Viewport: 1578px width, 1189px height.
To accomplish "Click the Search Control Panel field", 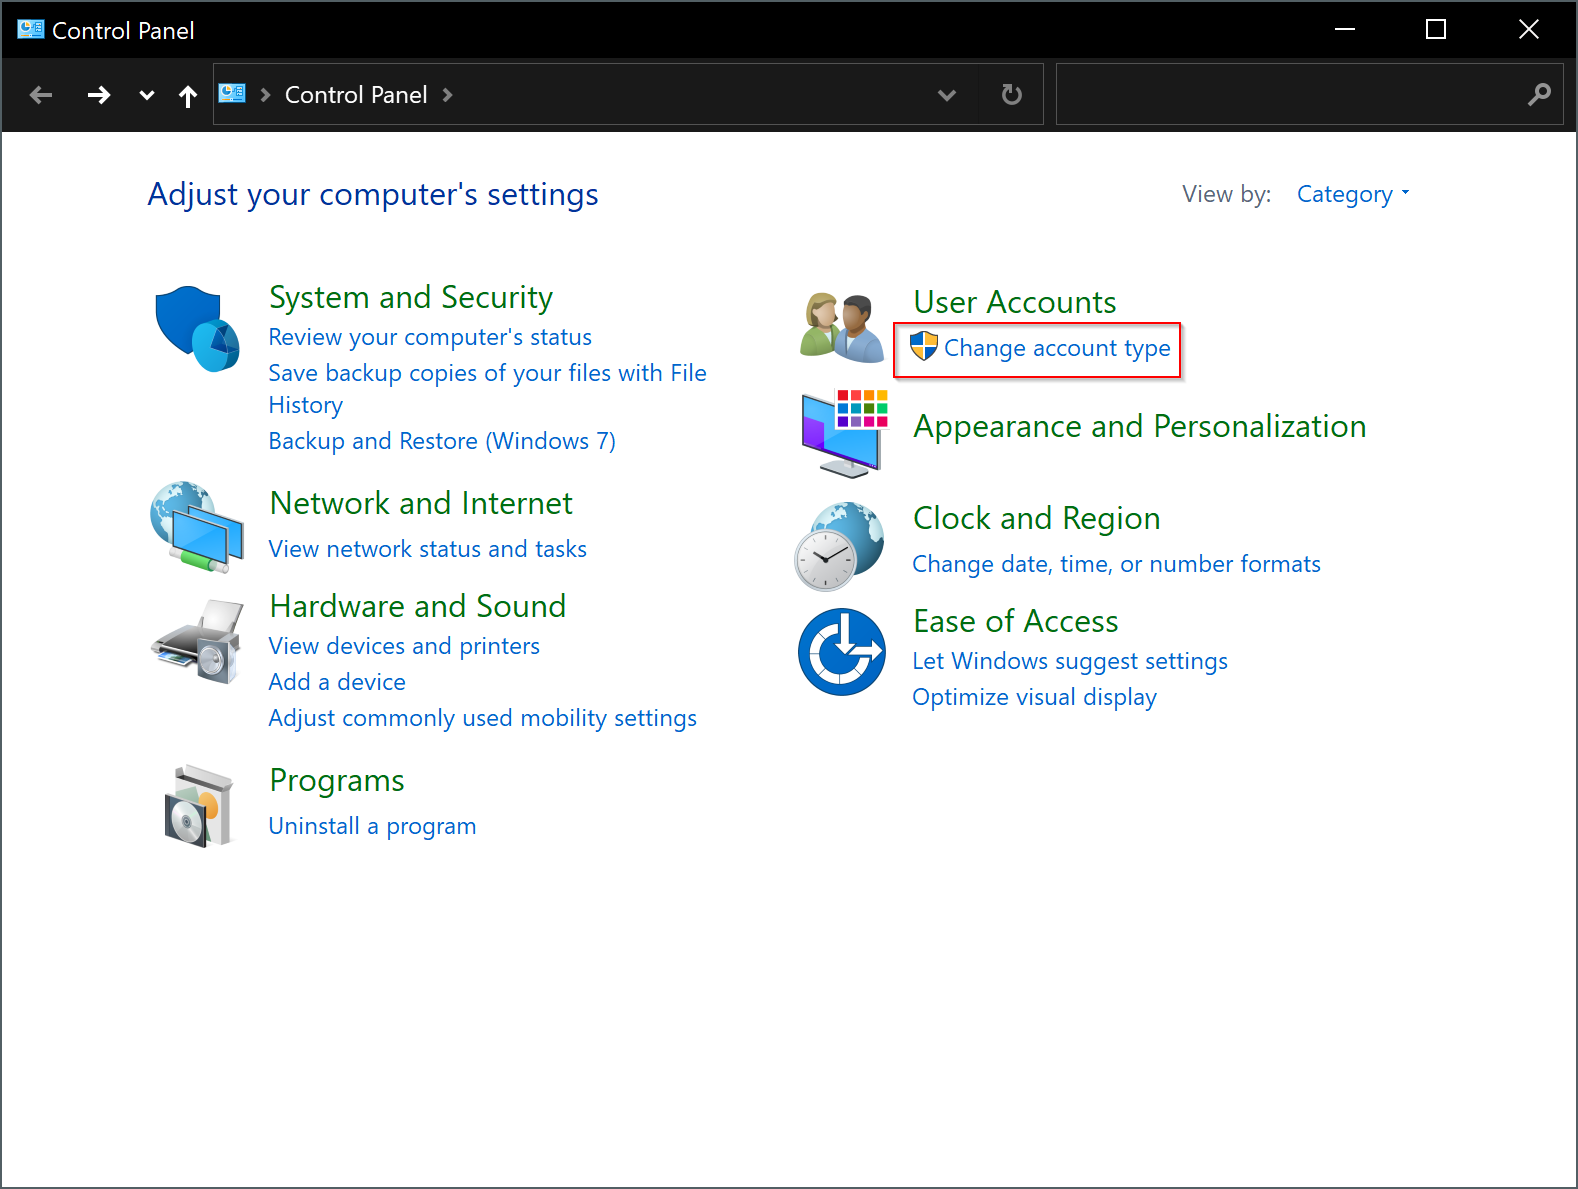I will tap(1309, 94).
